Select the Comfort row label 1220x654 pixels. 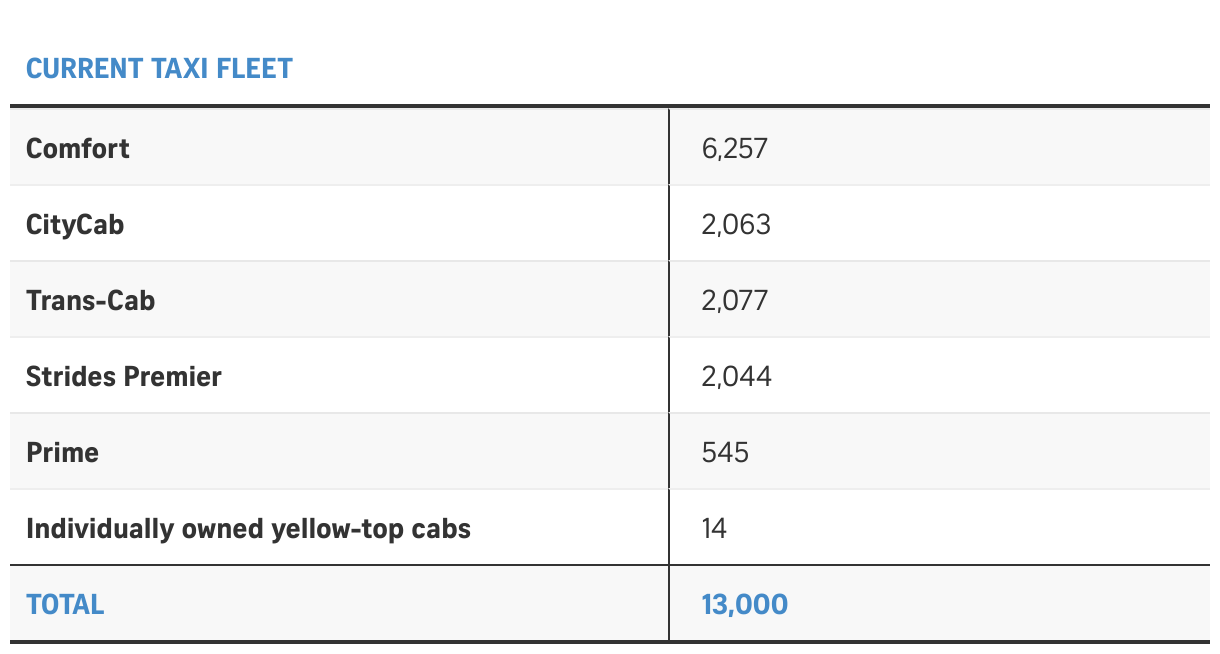pyautogui.click(x=78, y=149)
